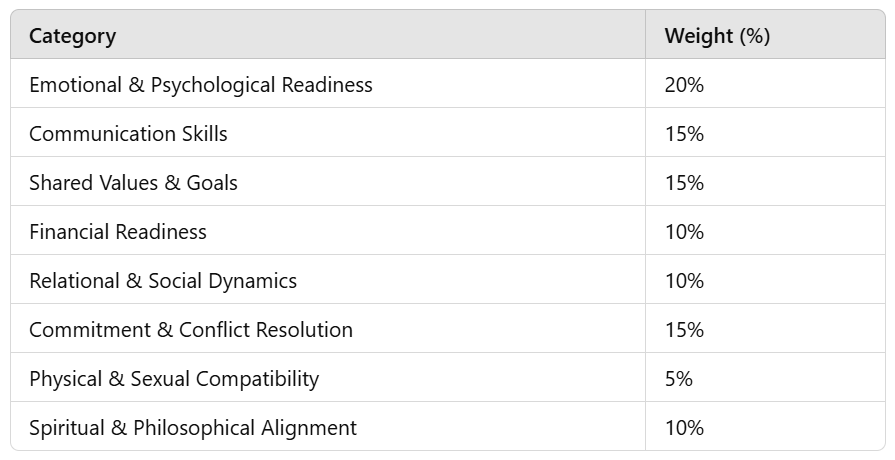Select the Commitment & Conflict Resolution cell
Screen dimensions: 895x460
[191, 330]
